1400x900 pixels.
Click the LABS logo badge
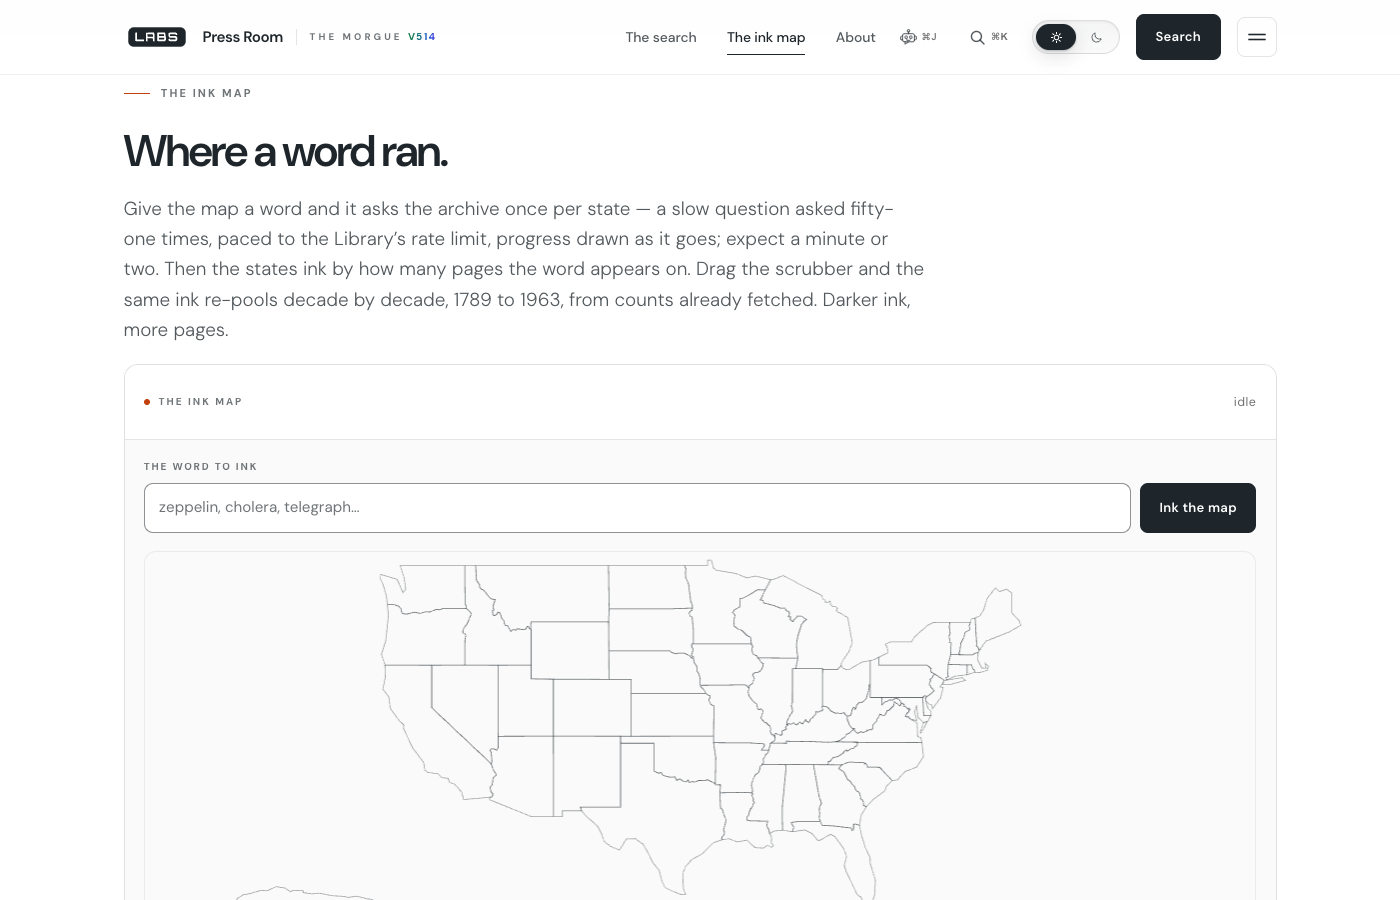[x=157, y=37]
